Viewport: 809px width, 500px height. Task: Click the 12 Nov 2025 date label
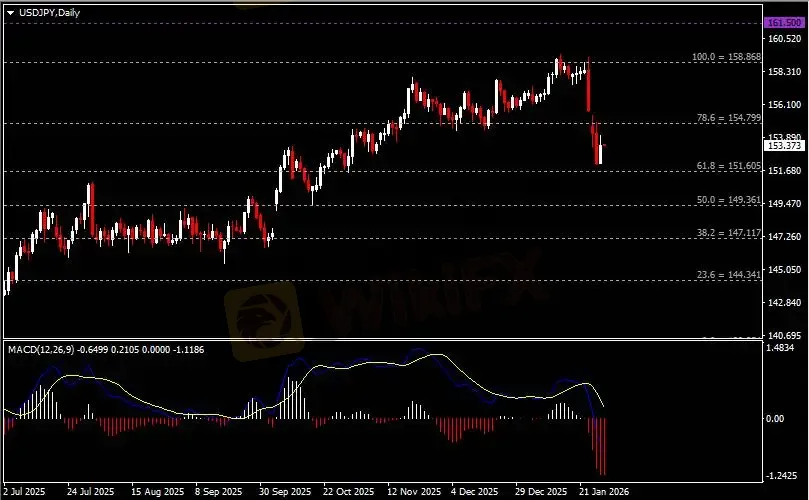click(x=414, y=491)
